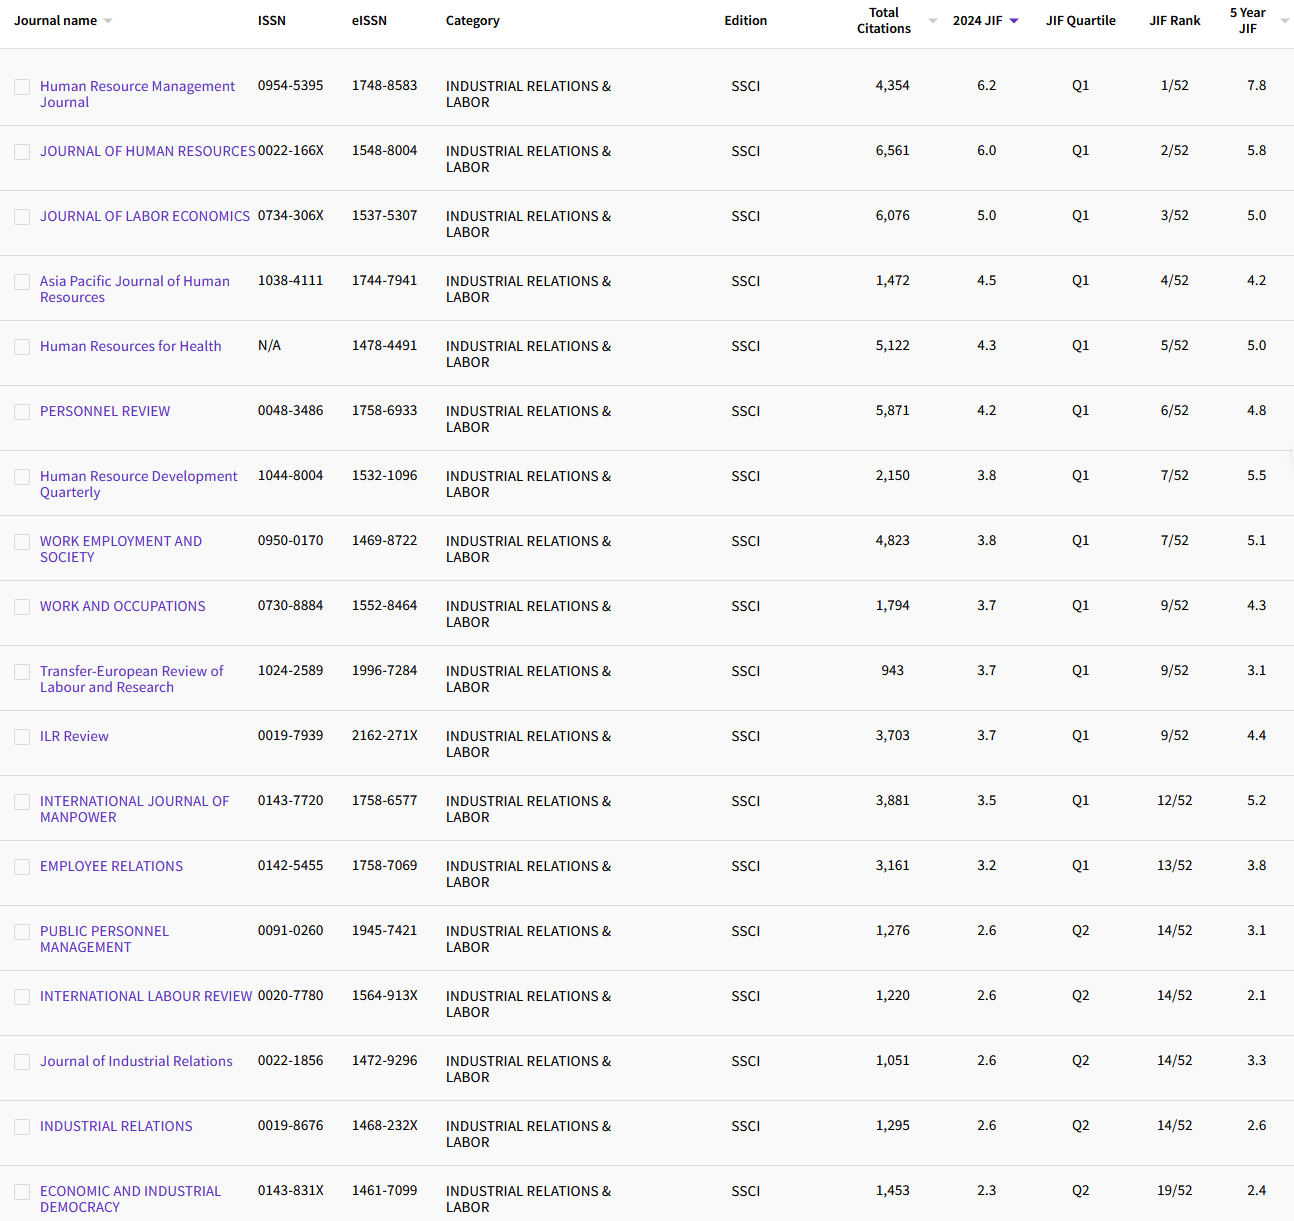Check the JOURNAL OF HUMAN RESOURCES row

(22, 152)
